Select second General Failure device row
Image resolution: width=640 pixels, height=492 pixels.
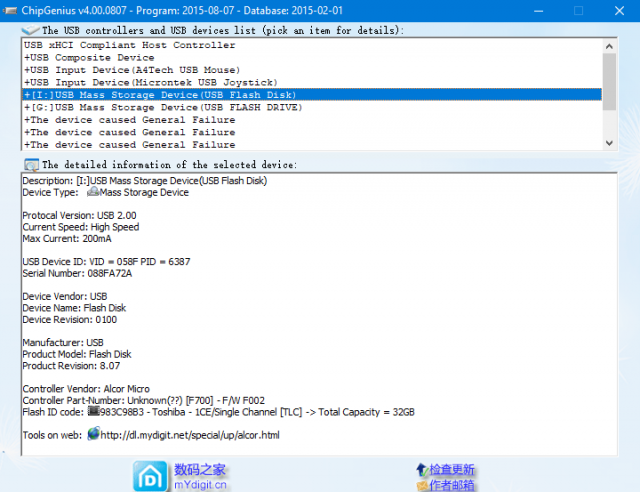[312, 132]
